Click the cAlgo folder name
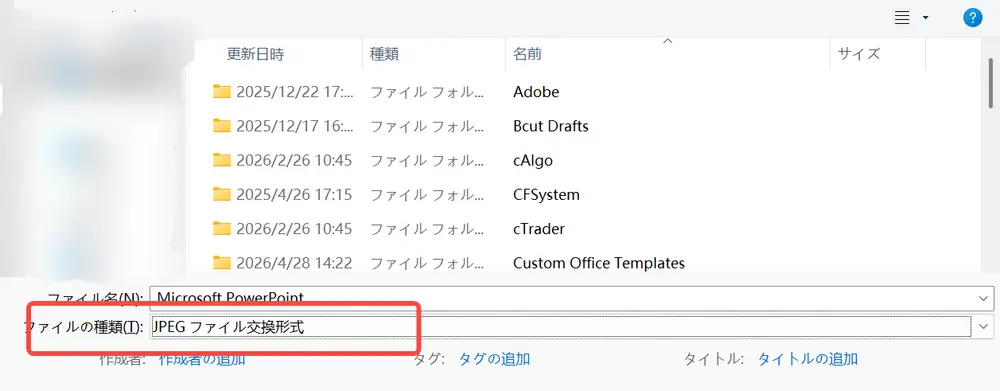This screenshot has width=1000, height=391. click(533, 161)
